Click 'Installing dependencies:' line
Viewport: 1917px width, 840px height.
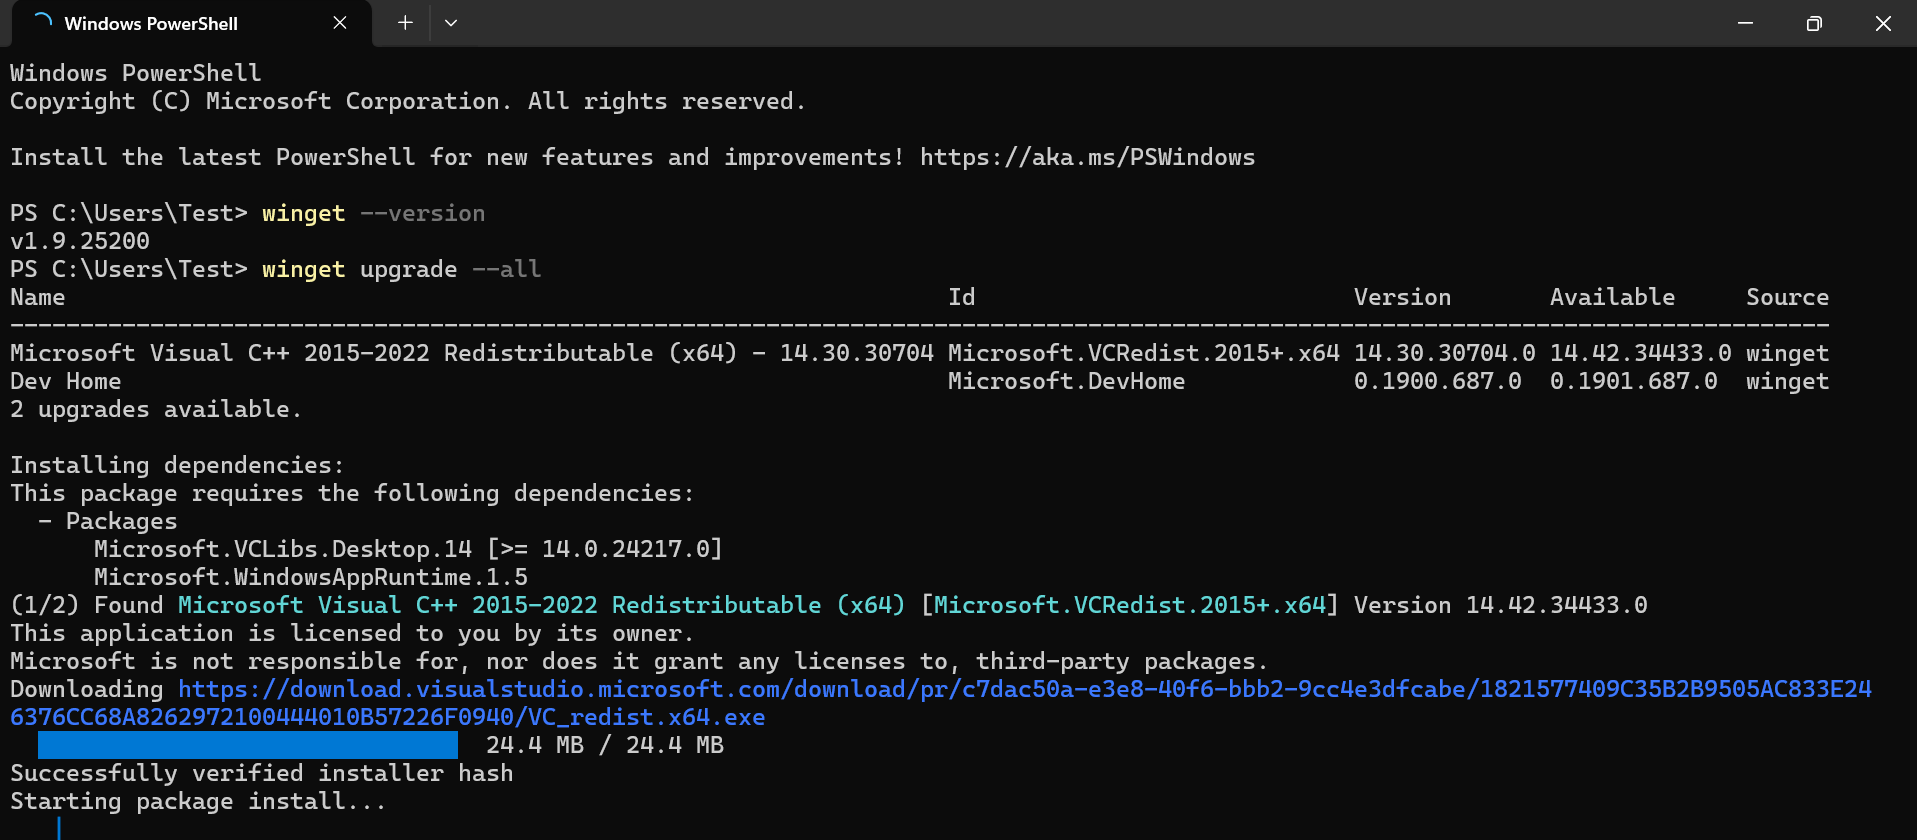[x=177, y=465]
